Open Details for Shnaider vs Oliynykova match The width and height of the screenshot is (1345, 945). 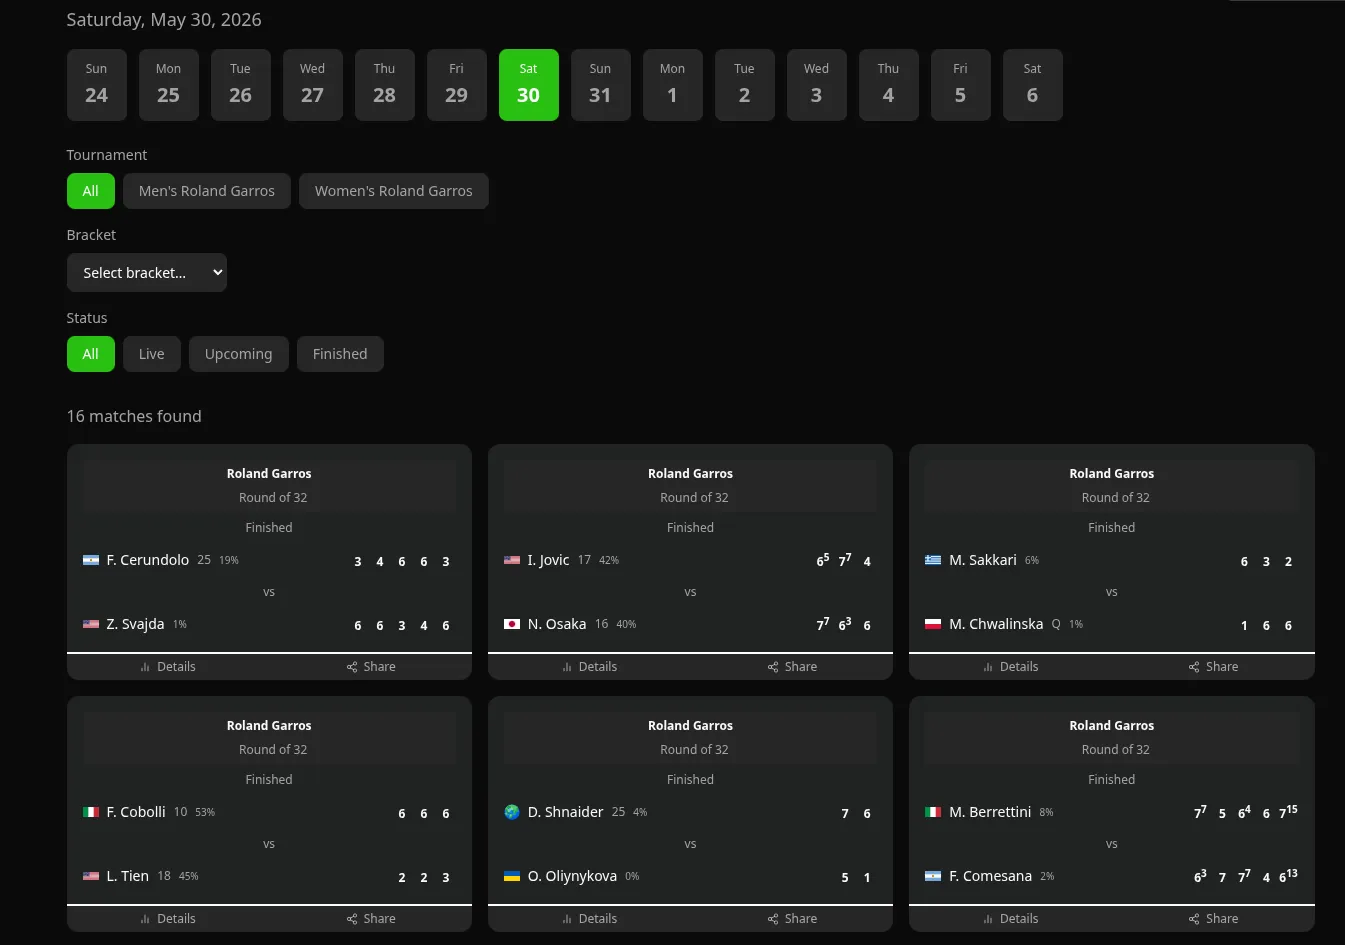tap(590, 919)
